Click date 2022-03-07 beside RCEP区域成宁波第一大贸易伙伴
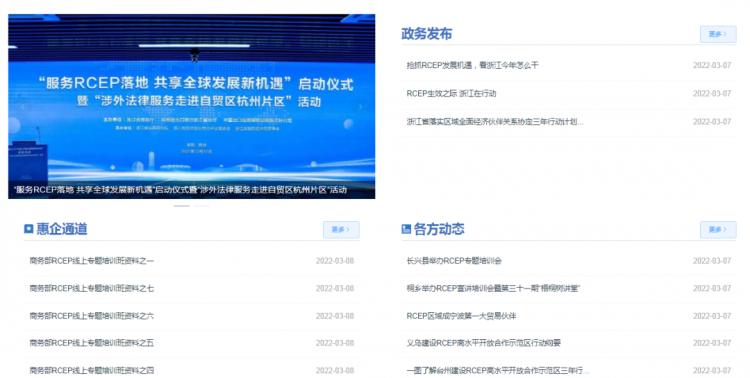This screenshot has width=750, height=378. tap(712, 316)
